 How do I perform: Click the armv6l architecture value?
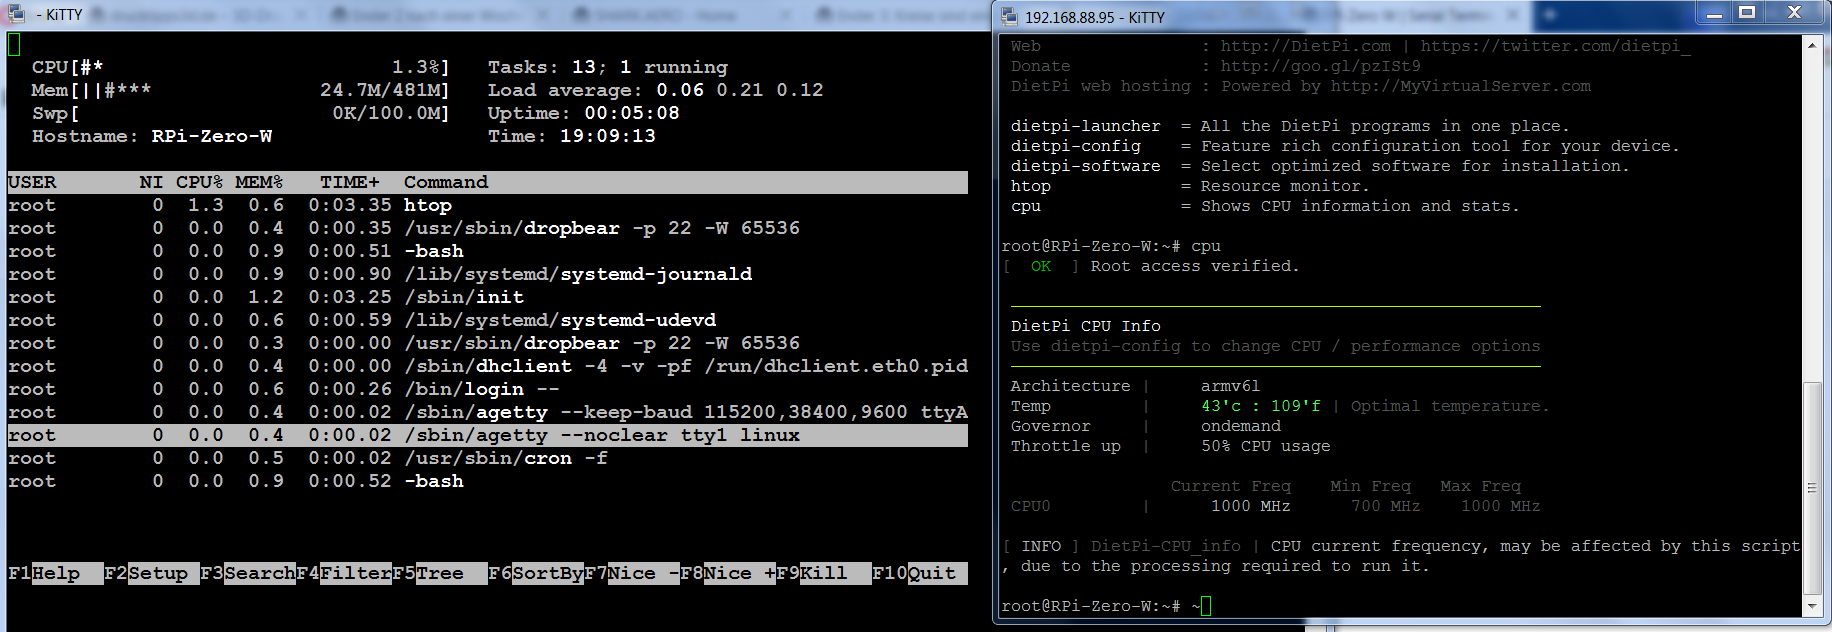click(1230, 386)
